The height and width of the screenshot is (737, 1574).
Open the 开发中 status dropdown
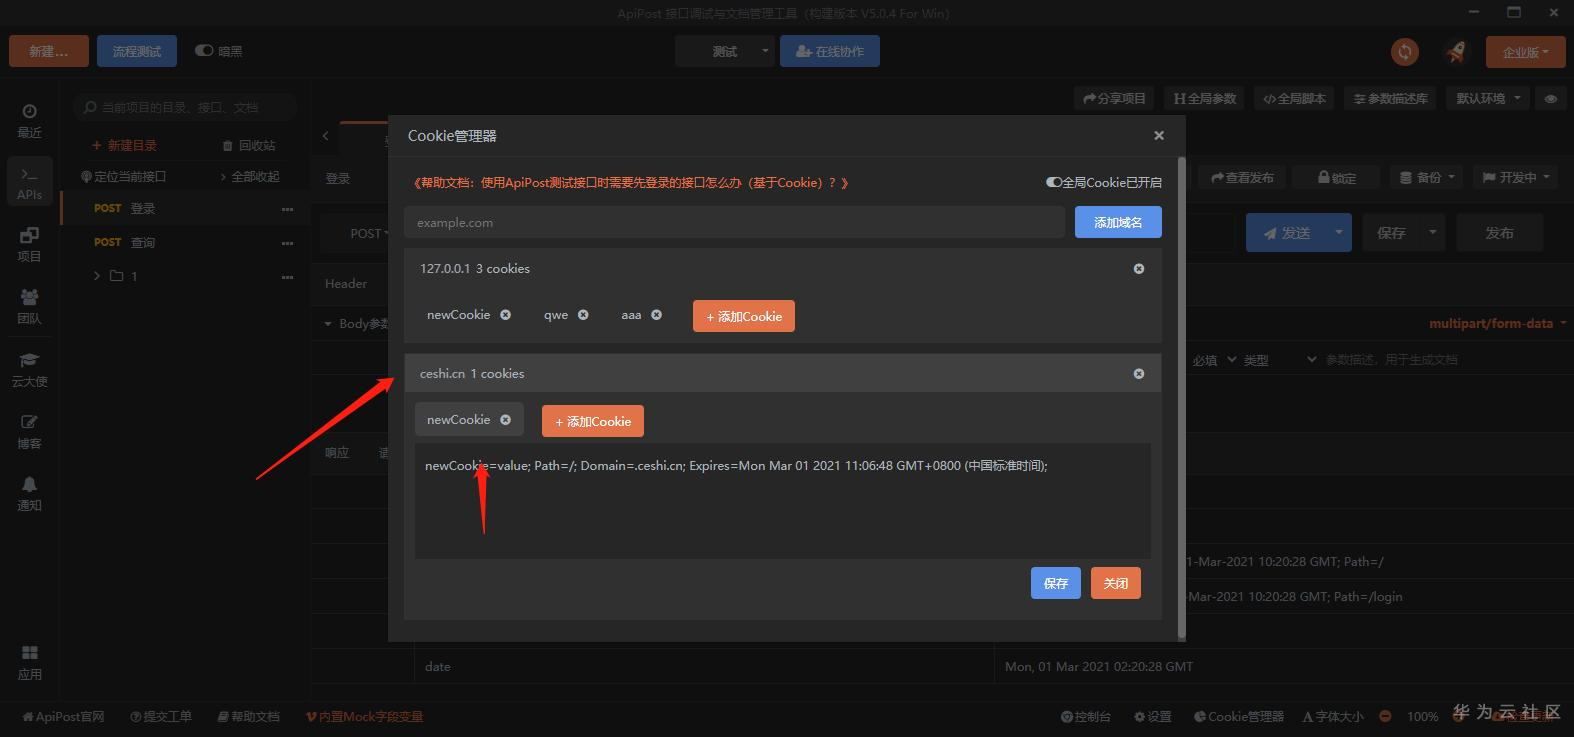1516,178
